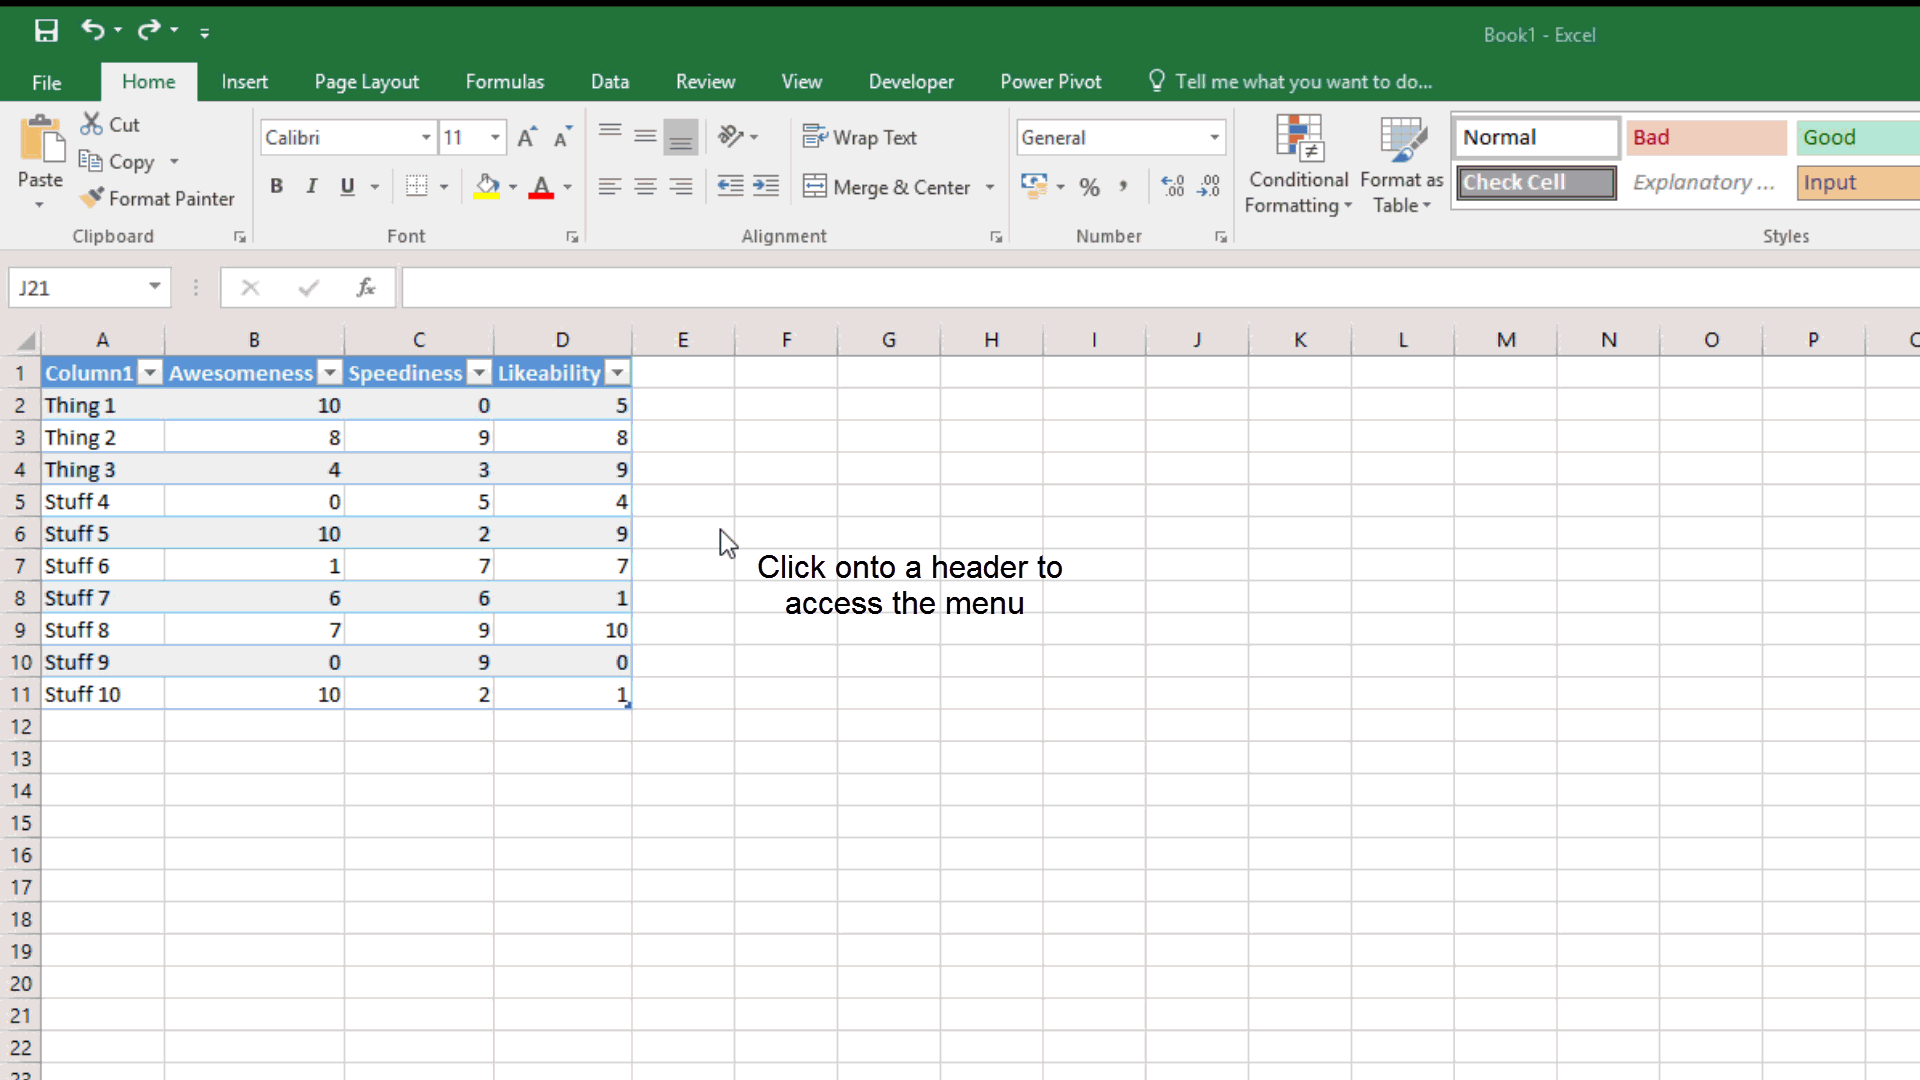This screenshot has height=1080, width=1920.
Task: Click the red Font Color A
Action: pos(541,186)
